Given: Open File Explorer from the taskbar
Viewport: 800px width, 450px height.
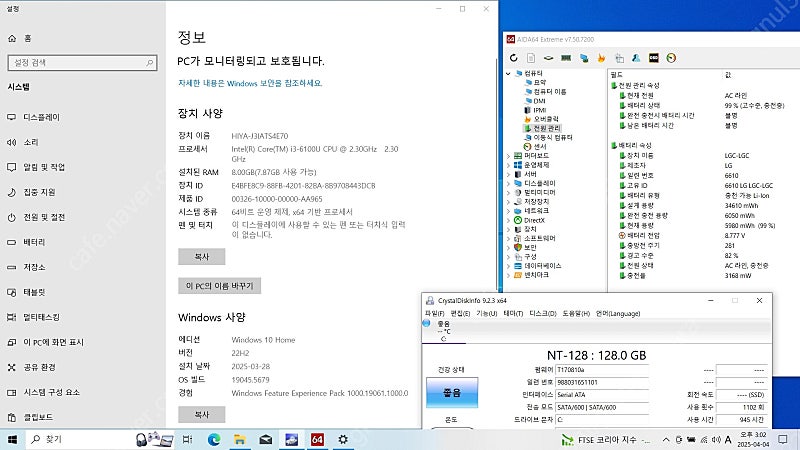Looking at the screenshot, I should 239,439.
